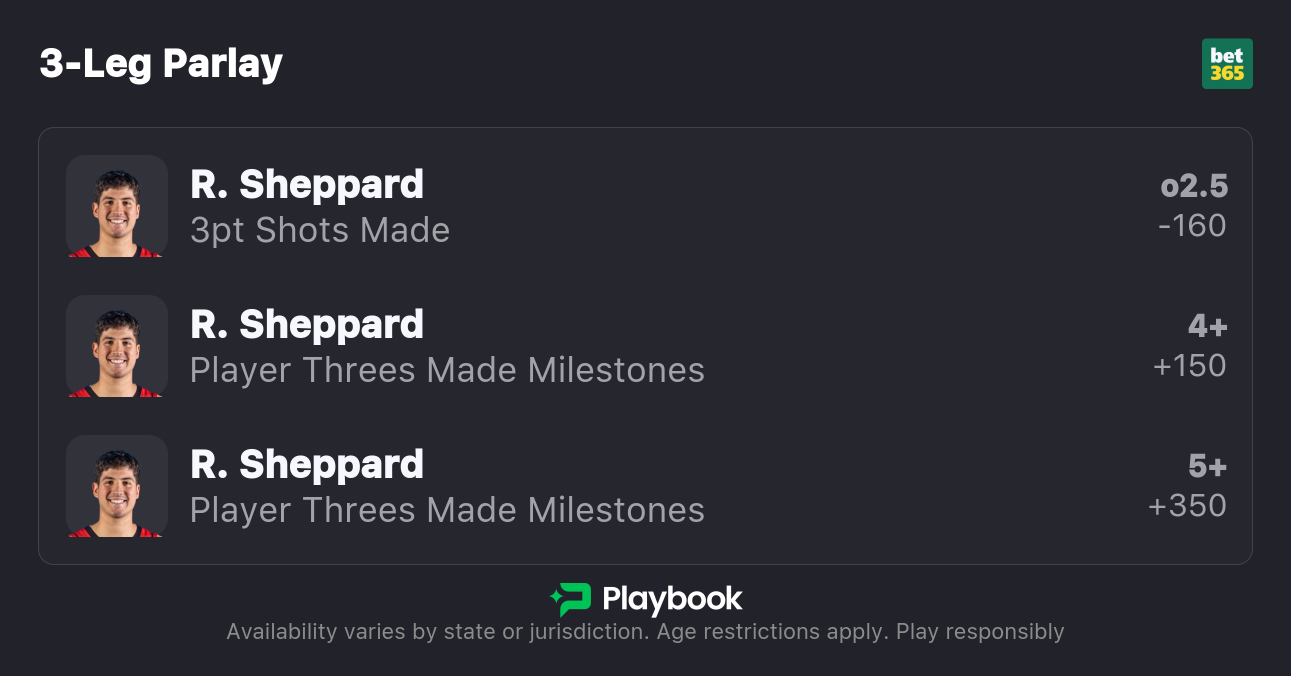The width and height of the screenshot is (1291, 676).
Task: Click second leg's Player Threes Made Milestones
Action: point(447,371)
